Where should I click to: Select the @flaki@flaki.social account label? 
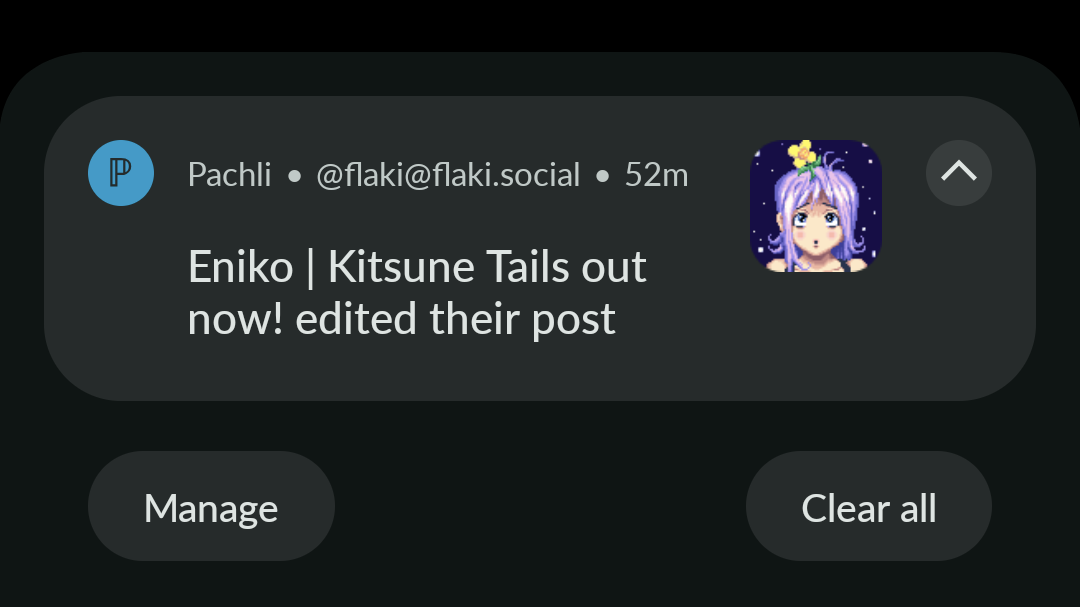(448, 175)
